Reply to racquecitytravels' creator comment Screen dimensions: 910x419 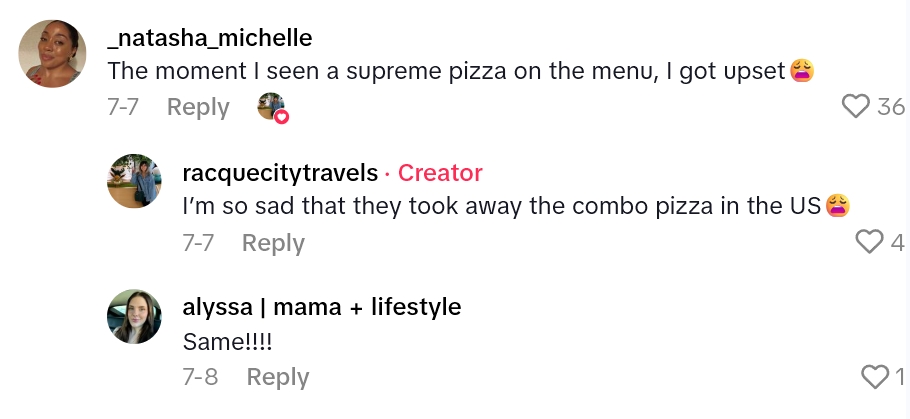273,242
